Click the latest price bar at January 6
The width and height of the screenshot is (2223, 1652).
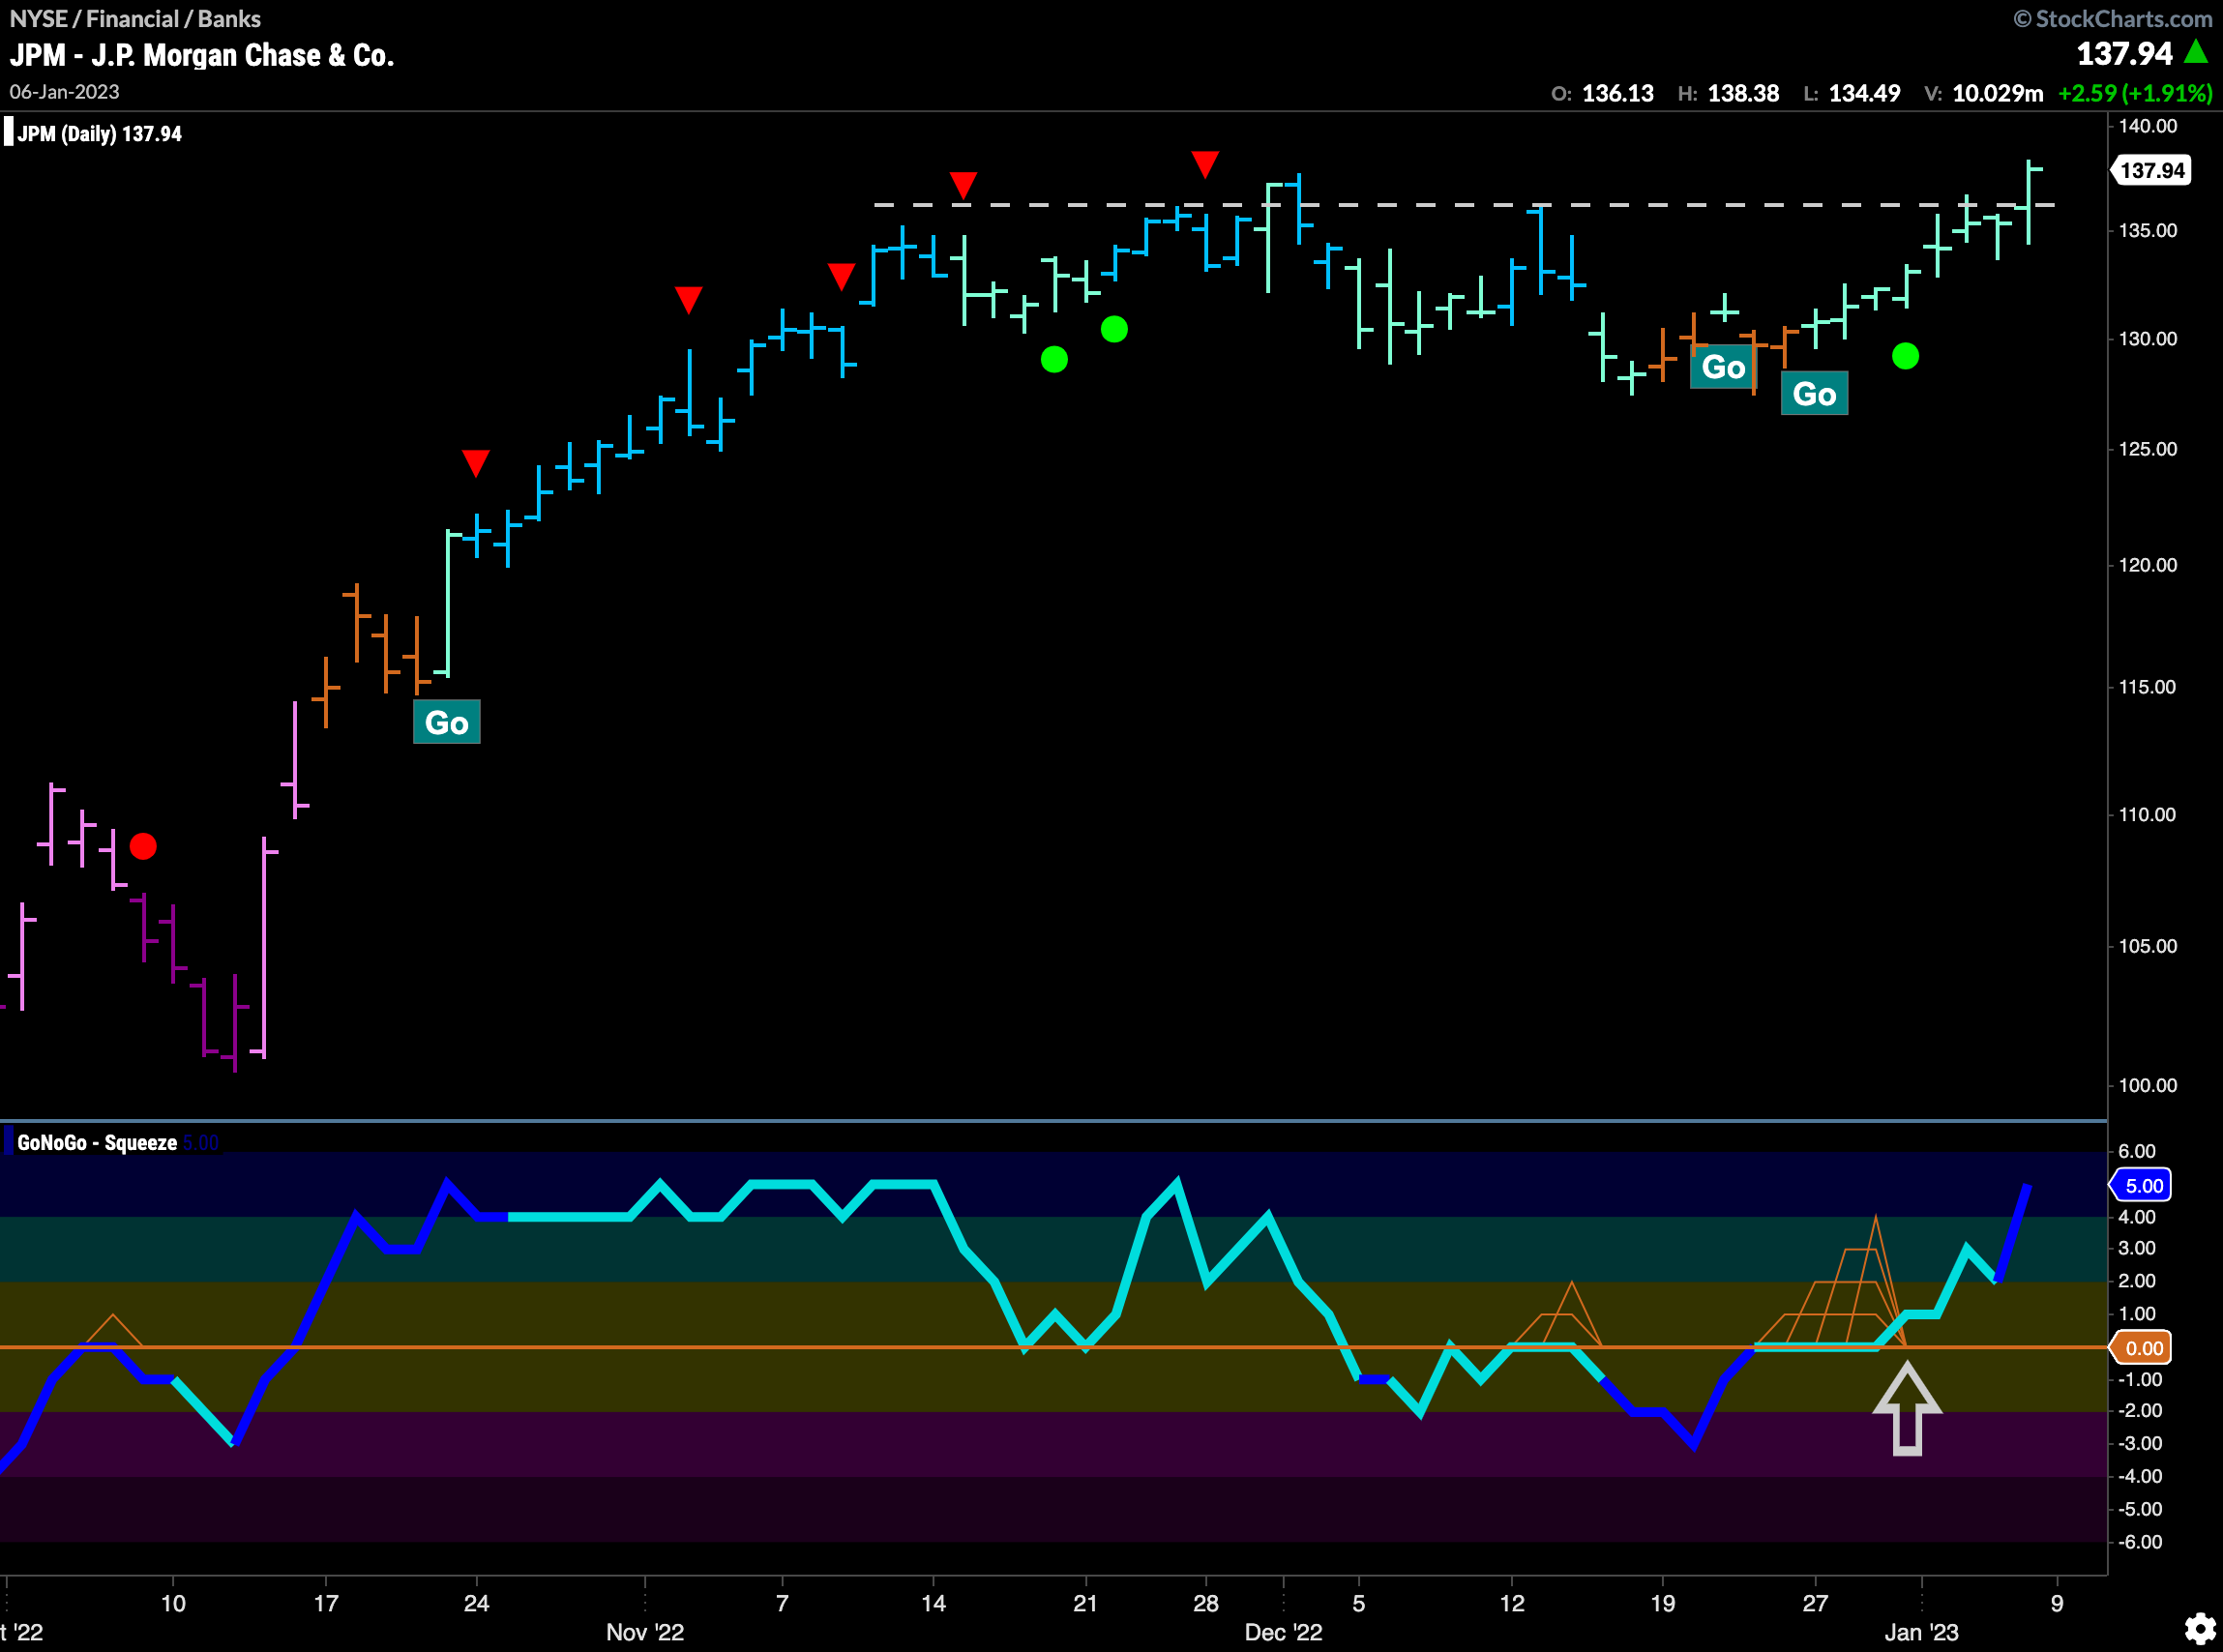coord(2028,202)
